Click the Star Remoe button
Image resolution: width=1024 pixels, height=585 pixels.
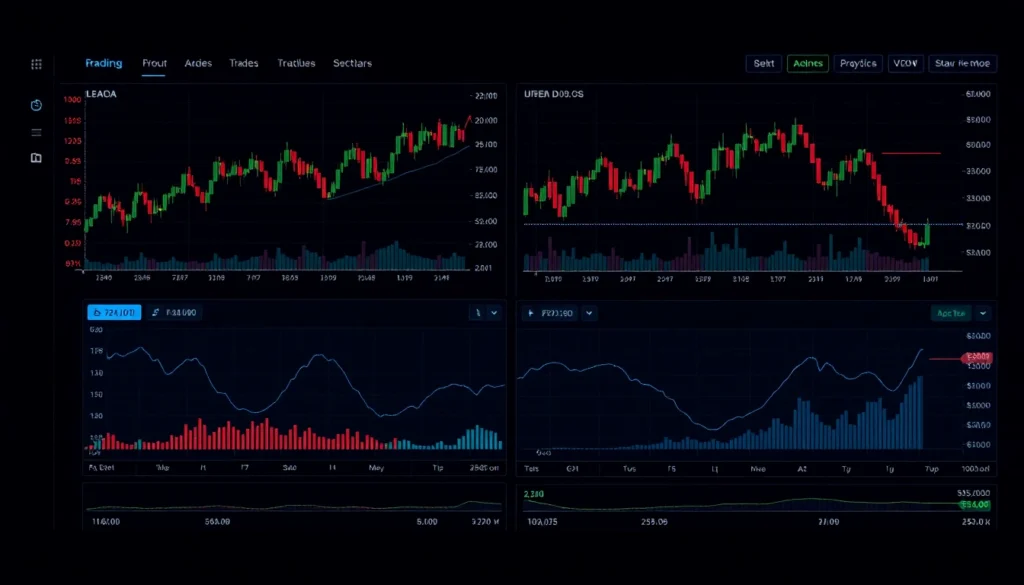click(x=963, y=64)
